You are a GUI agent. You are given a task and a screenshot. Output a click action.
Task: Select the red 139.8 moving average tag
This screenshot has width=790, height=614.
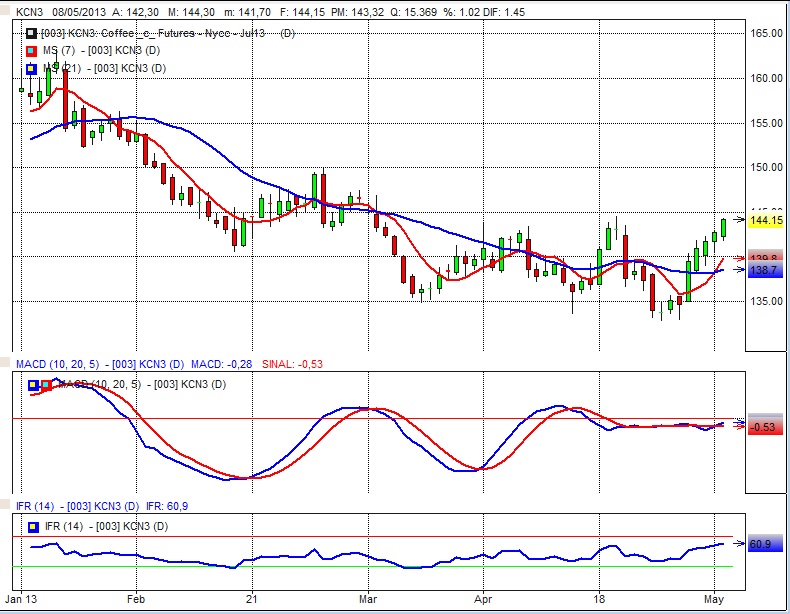point(765,259)
